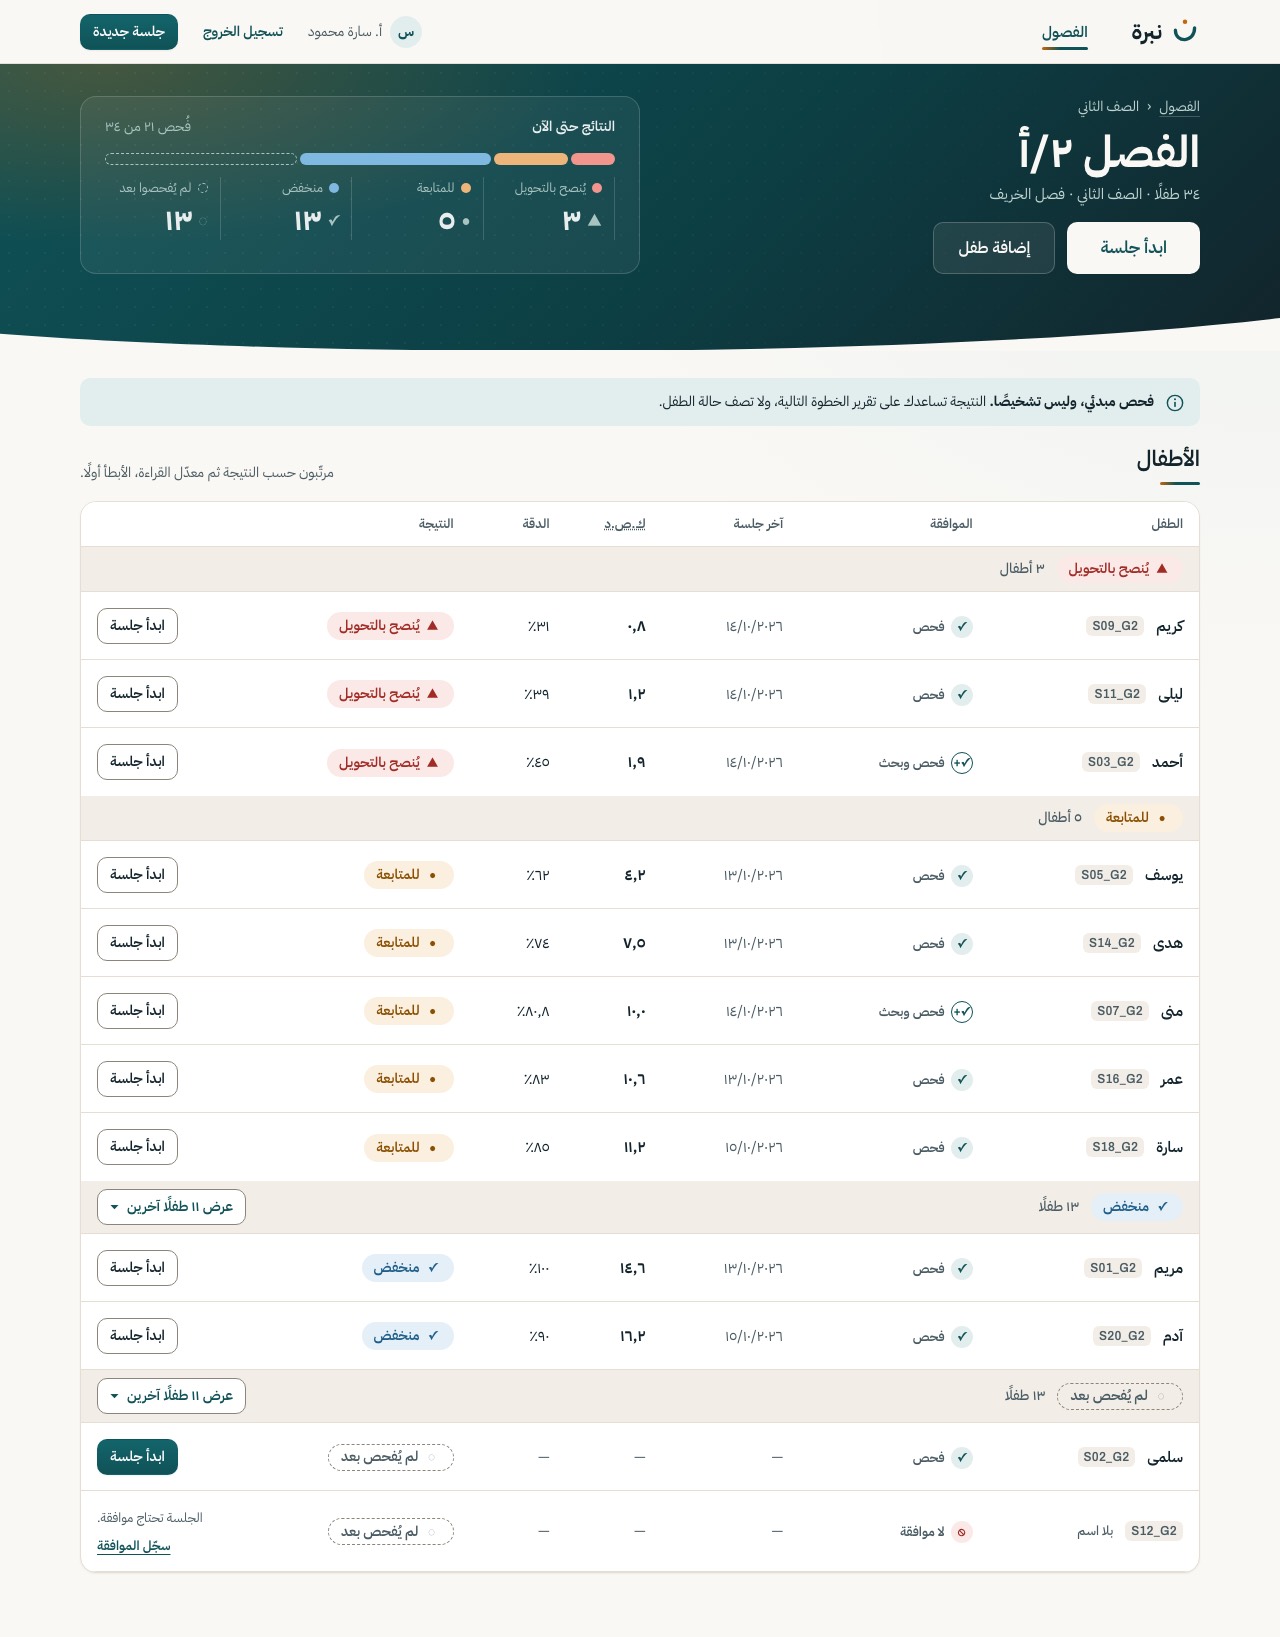Click the فحص وبحث icon in أحمد's row

[x=962, y=763]
